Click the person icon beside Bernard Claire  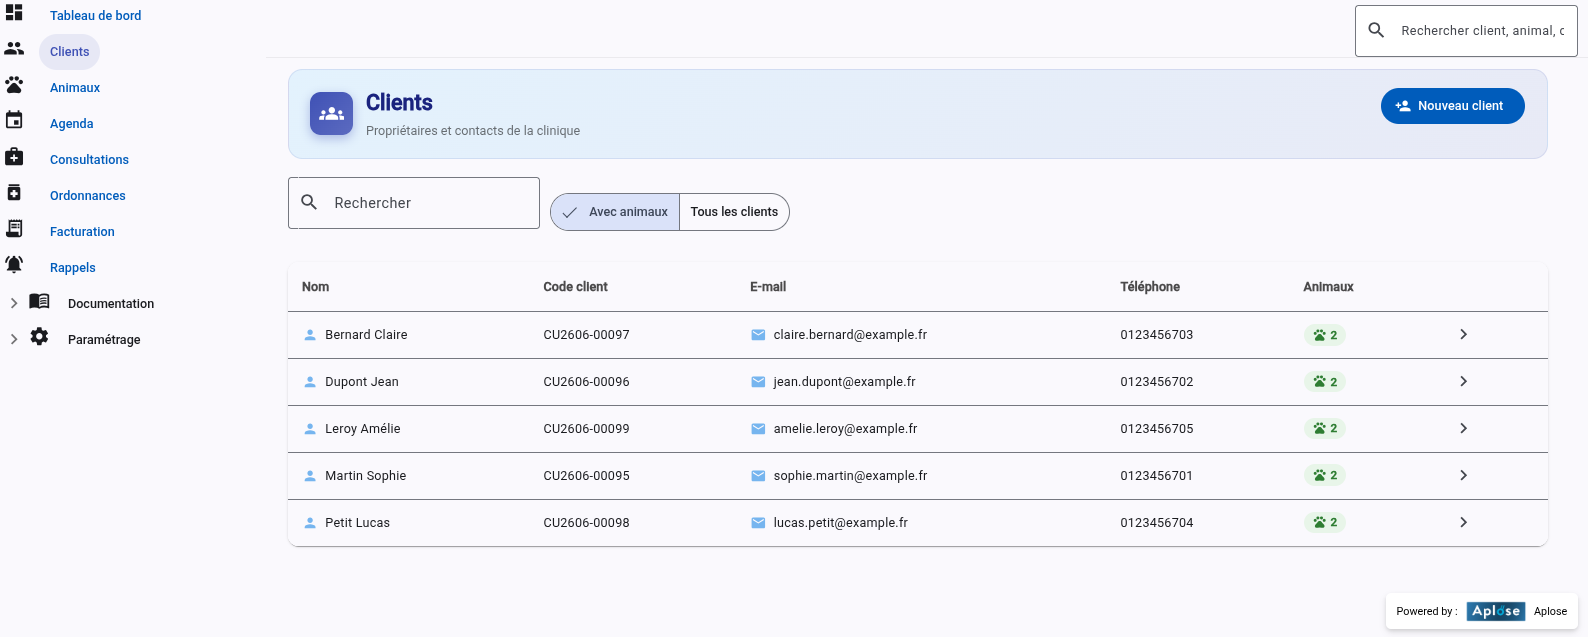coord(310,335)
